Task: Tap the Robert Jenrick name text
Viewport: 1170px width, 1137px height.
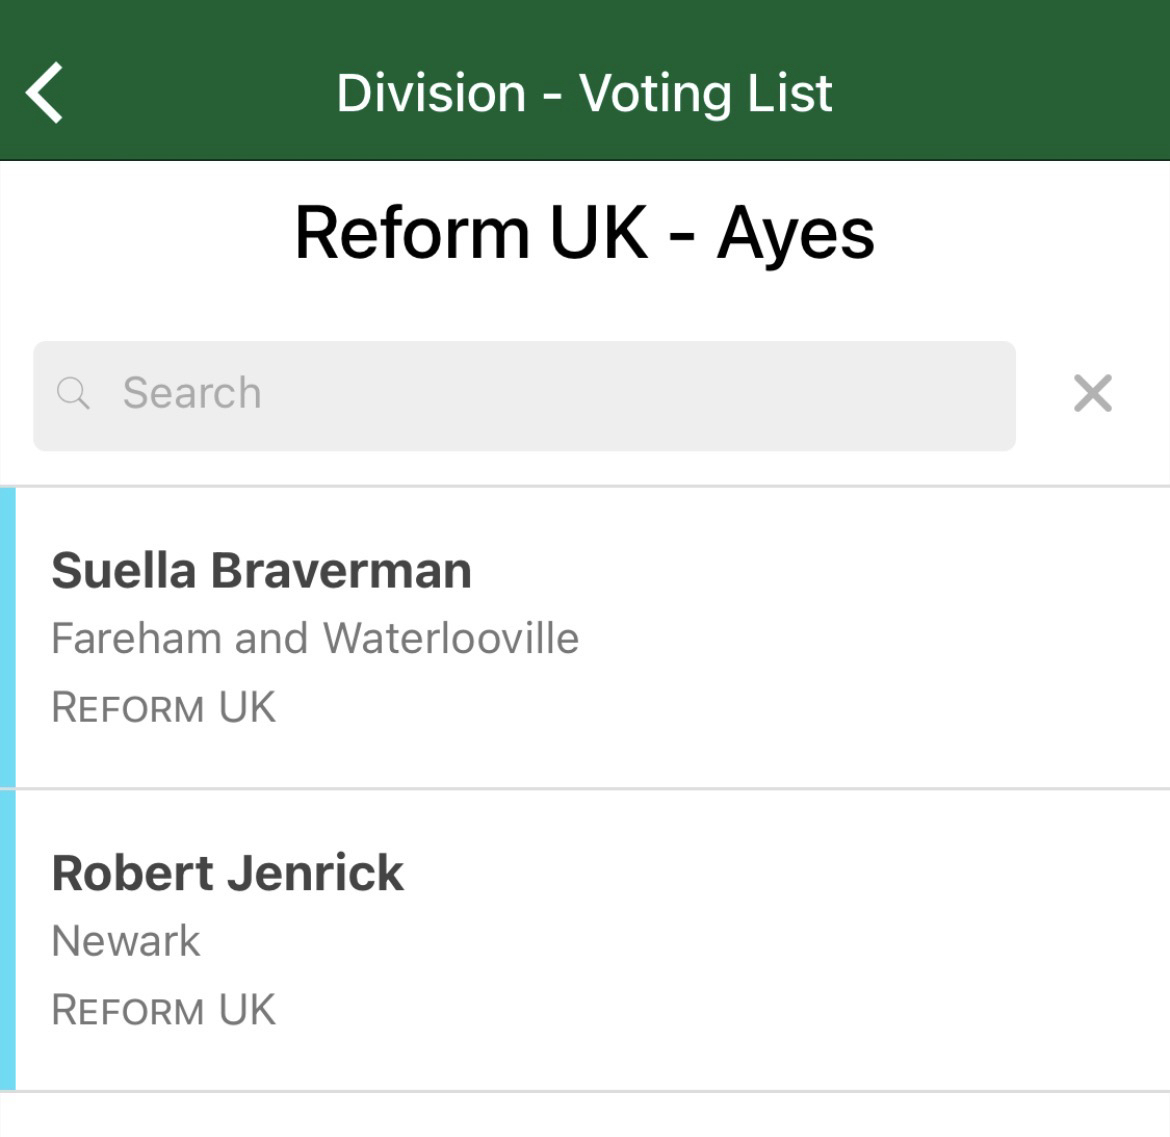Action: tap(228, 873)
